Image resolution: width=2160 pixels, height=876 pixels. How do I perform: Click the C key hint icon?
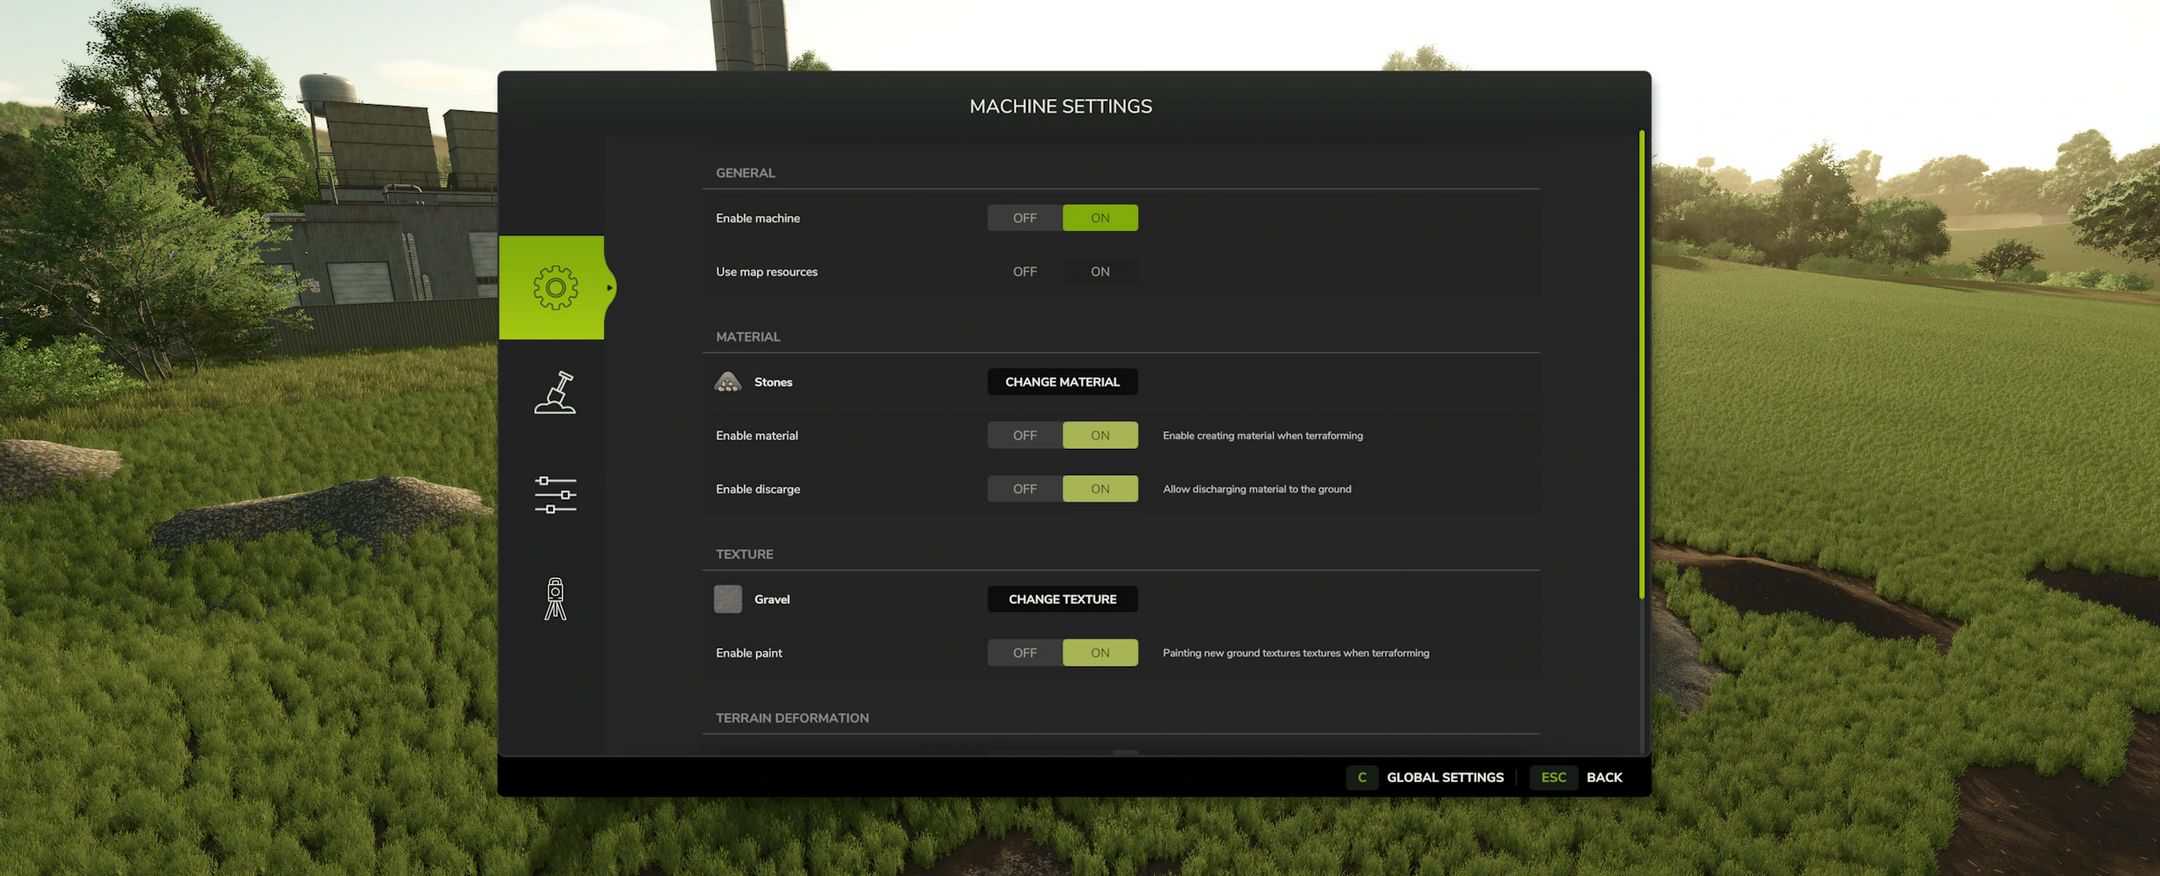click(1362, 778)
